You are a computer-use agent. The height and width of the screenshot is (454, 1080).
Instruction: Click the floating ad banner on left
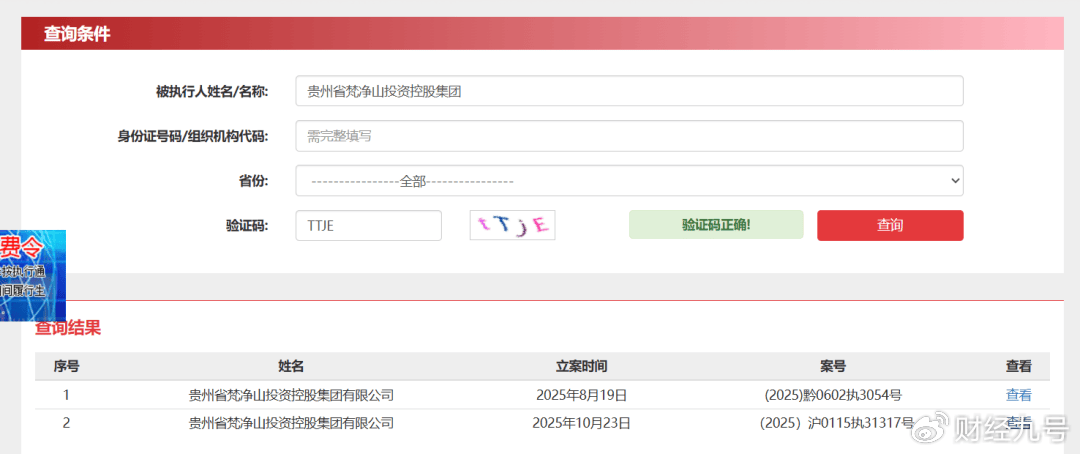click(33, 275)
